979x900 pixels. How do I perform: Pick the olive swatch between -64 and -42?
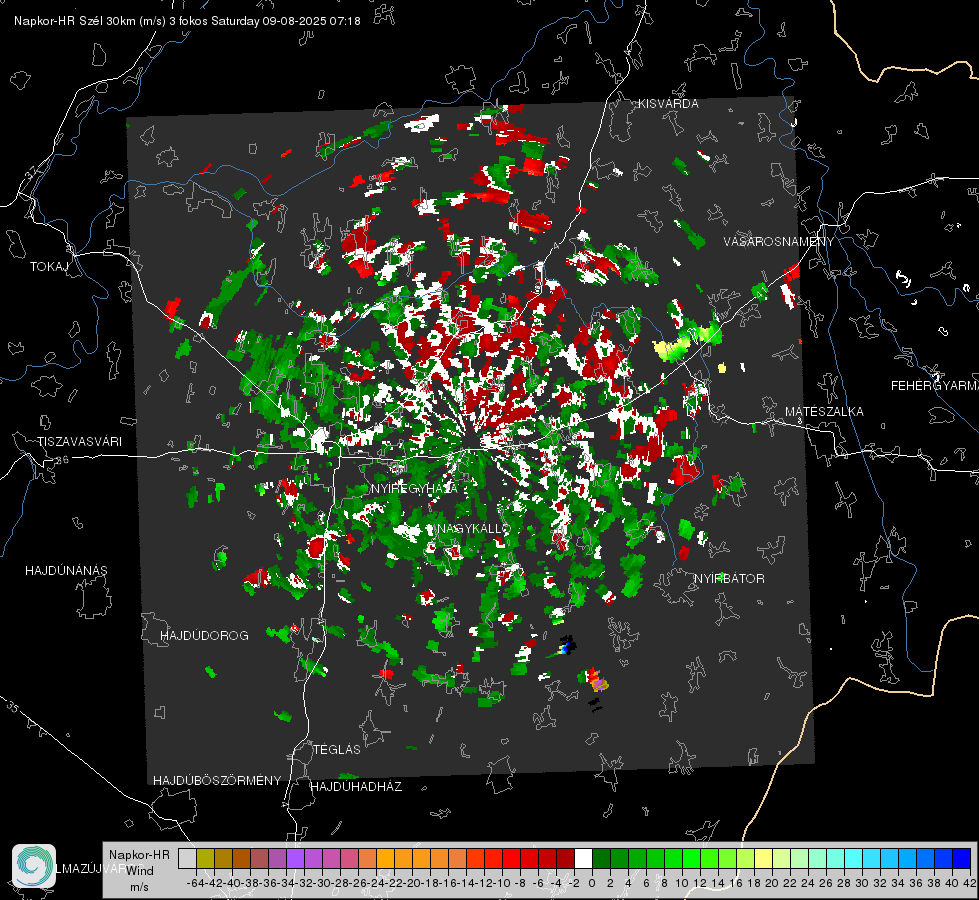click(205, 859)
